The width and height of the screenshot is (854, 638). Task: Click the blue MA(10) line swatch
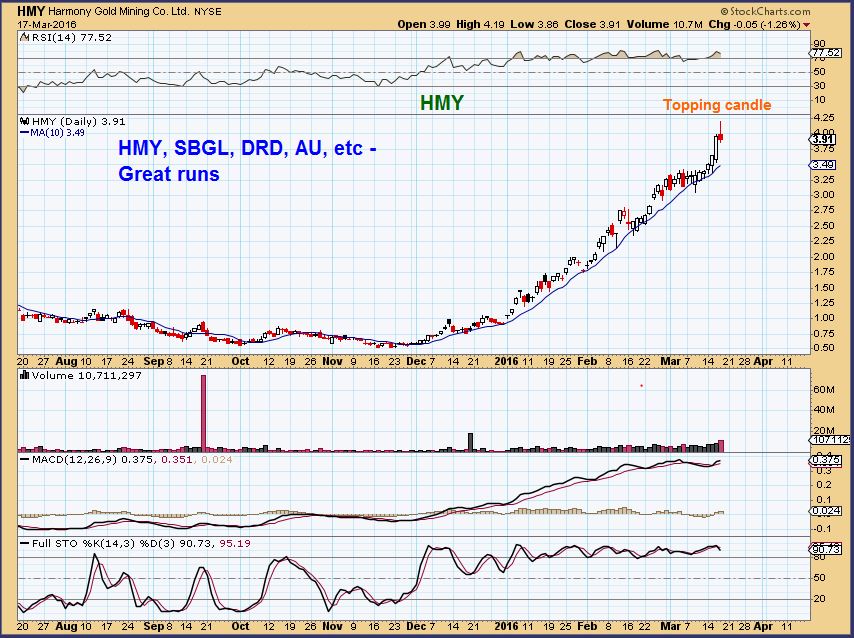point(25,132)
